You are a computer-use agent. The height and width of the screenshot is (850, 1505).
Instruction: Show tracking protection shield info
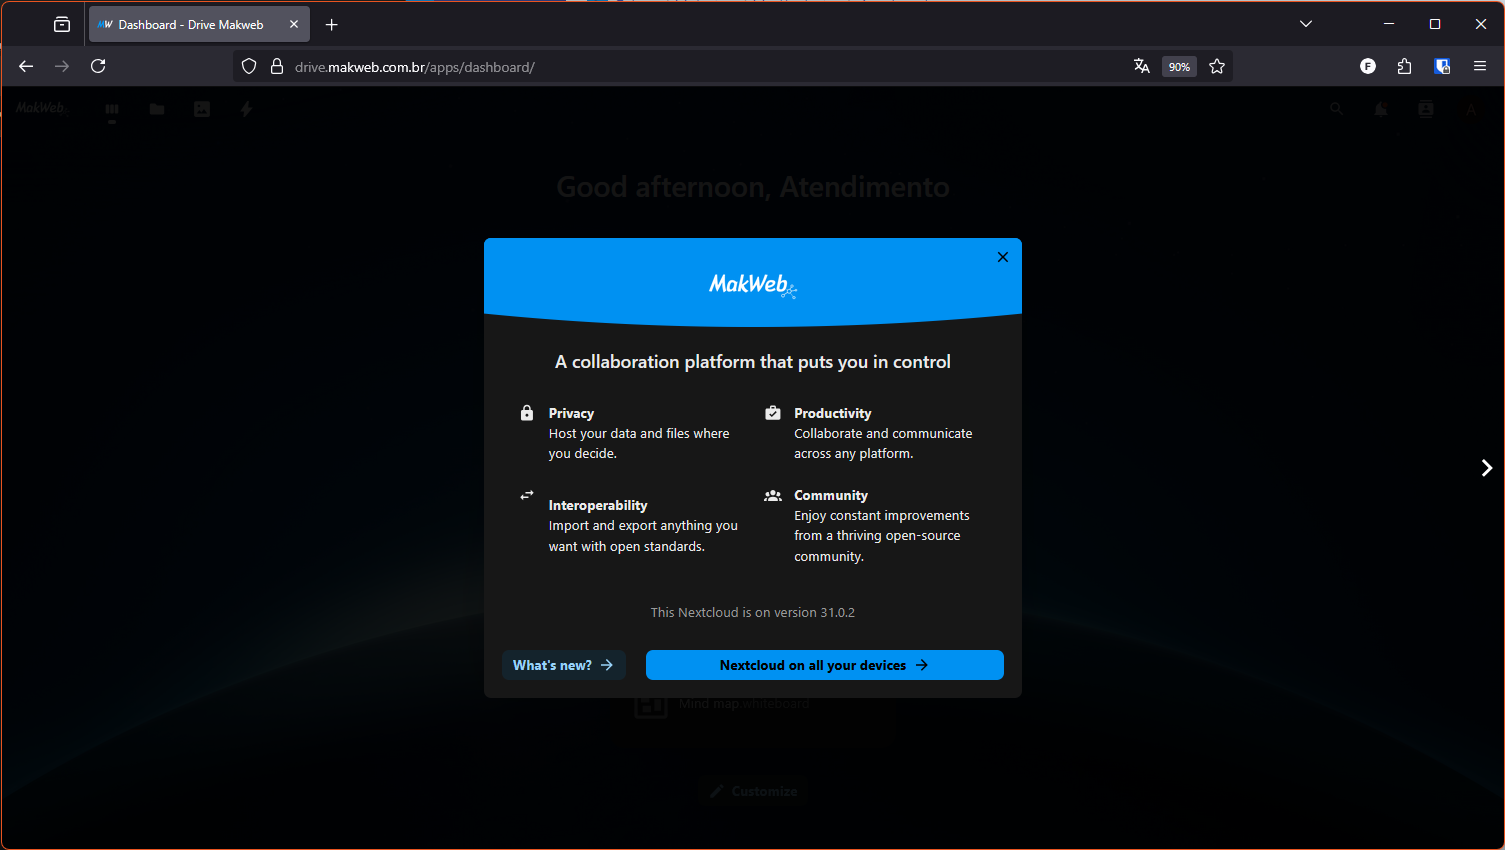click(x=249, y=67)
